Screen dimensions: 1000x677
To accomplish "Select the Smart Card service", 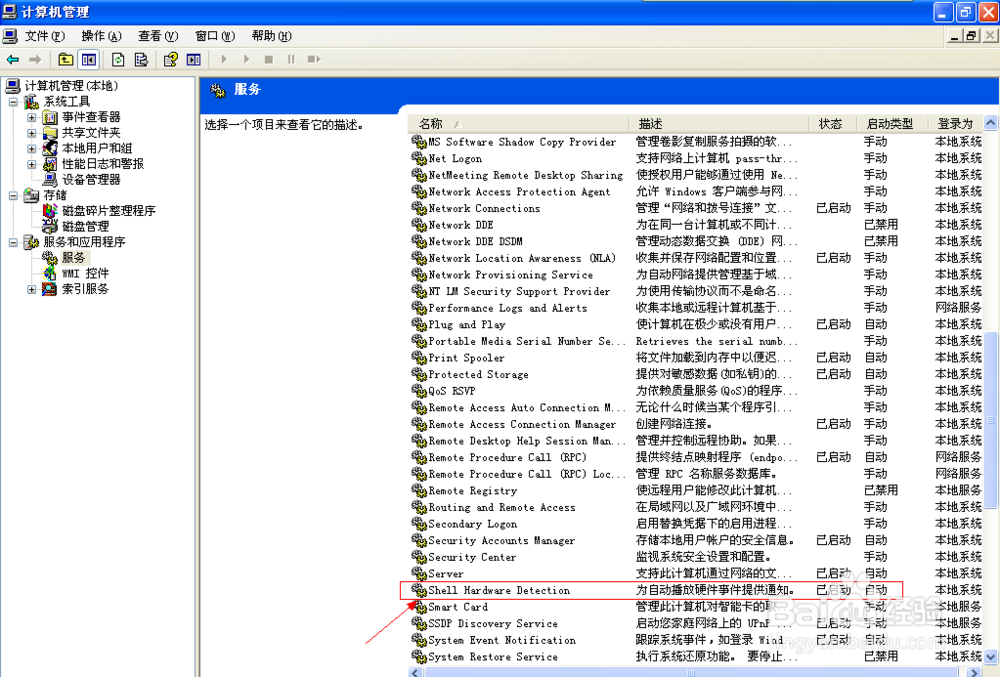I will (695, 607).
